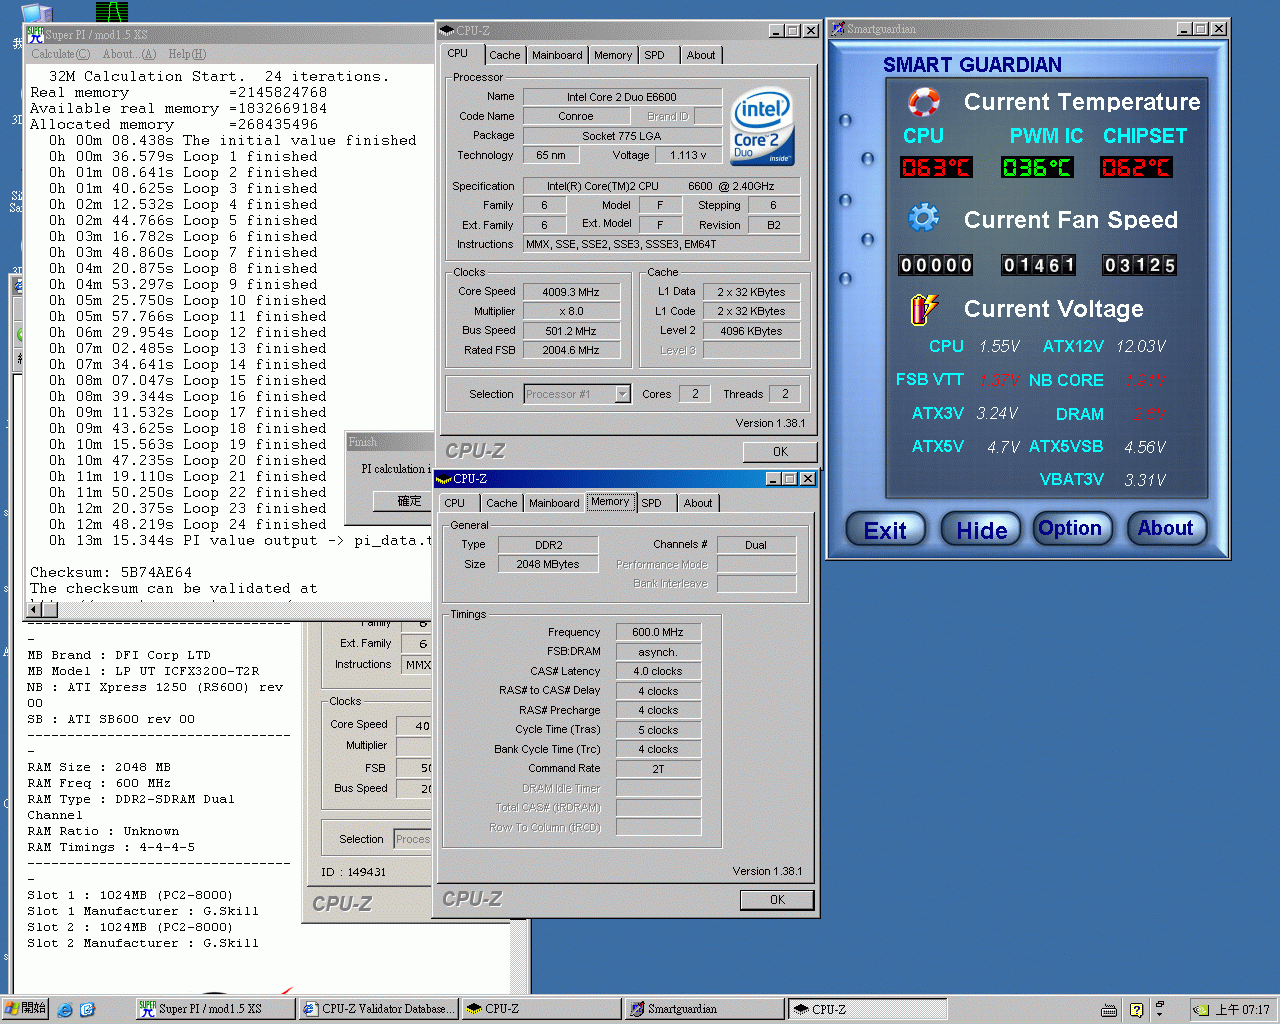The image size is (1280, 1024).
Task: Click the taskbar clock 07:17
Action: click(x=1242, y=1010)
